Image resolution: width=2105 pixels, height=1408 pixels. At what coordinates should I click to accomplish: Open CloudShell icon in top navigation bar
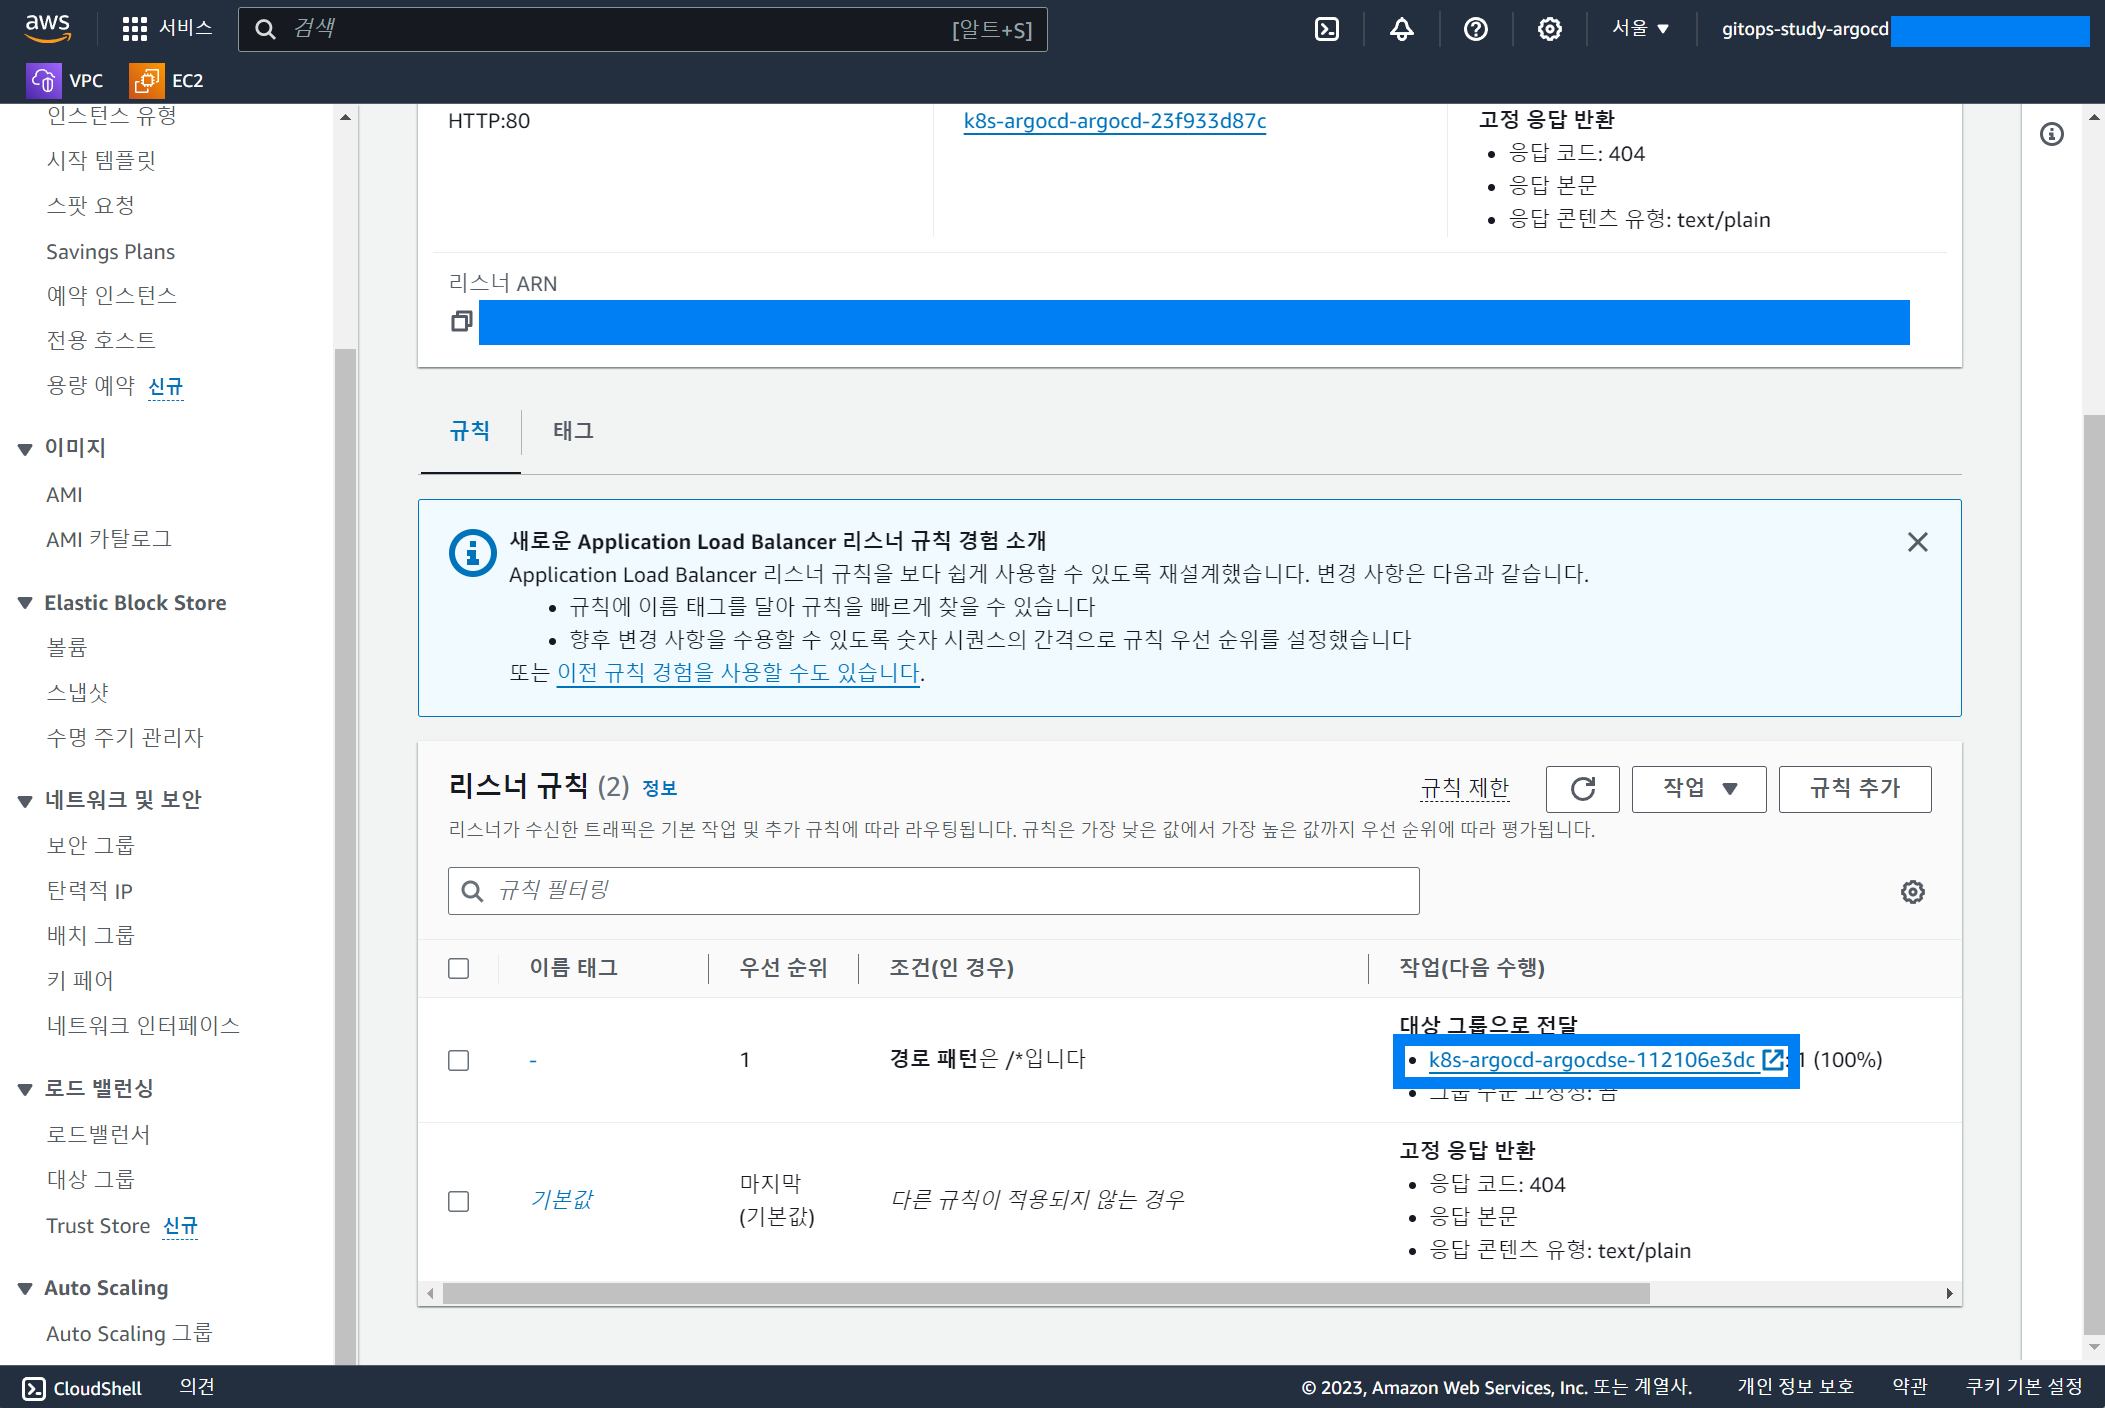(1326, 29)
